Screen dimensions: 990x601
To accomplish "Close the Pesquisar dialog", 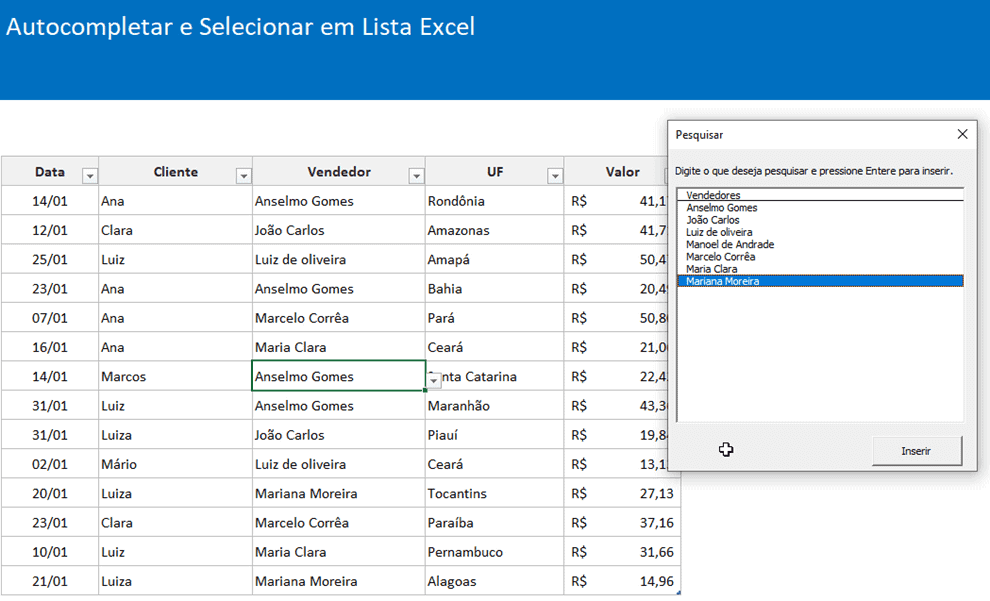I will coord(962,134).
